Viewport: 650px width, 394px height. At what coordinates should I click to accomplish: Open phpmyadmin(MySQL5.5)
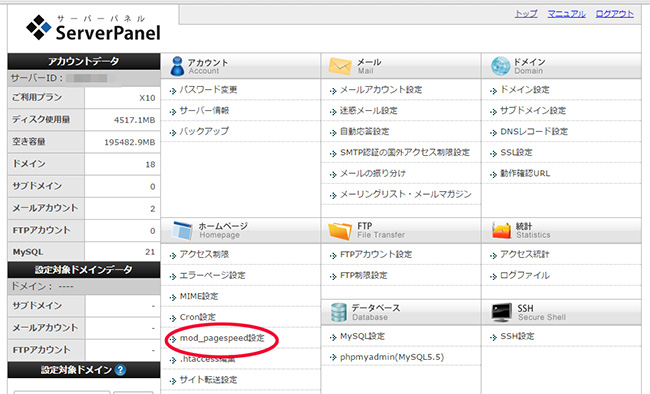click(x=392, y=357)
